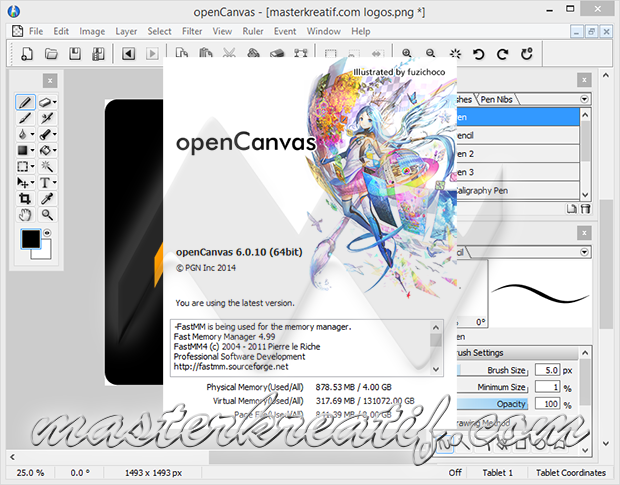Select the Pen 2 brush
The image size is (620, 485).
point(518,154)
